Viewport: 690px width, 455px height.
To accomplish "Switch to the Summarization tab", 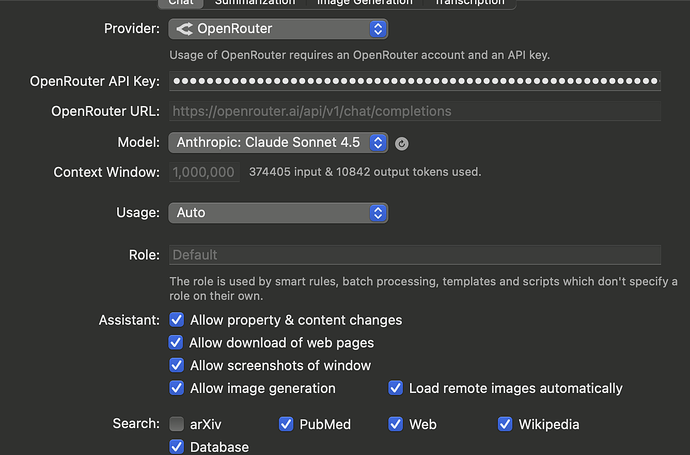I will coord(254,3).
